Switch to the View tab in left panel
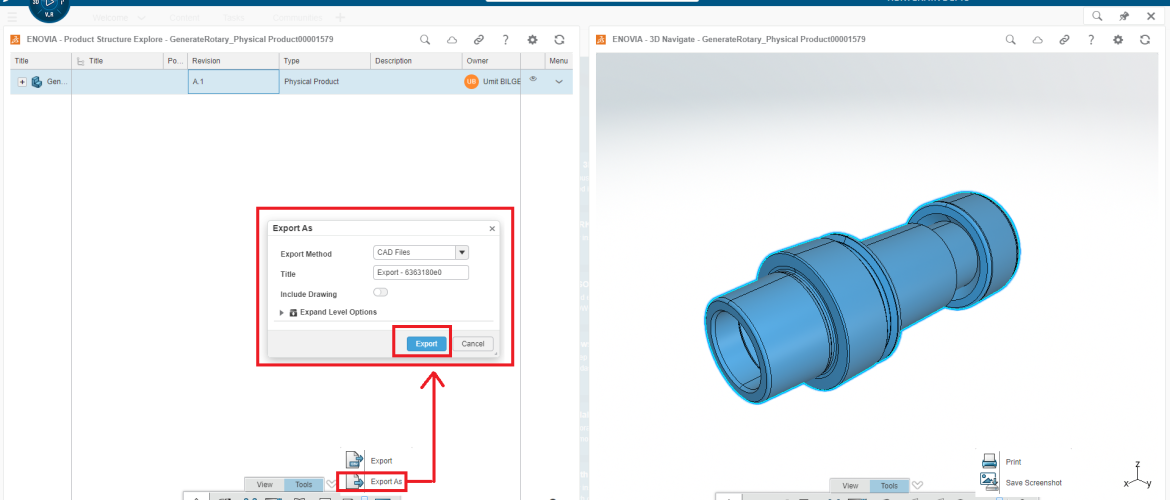The height and width of the screenshot is (500, 1170). (264, 485)
